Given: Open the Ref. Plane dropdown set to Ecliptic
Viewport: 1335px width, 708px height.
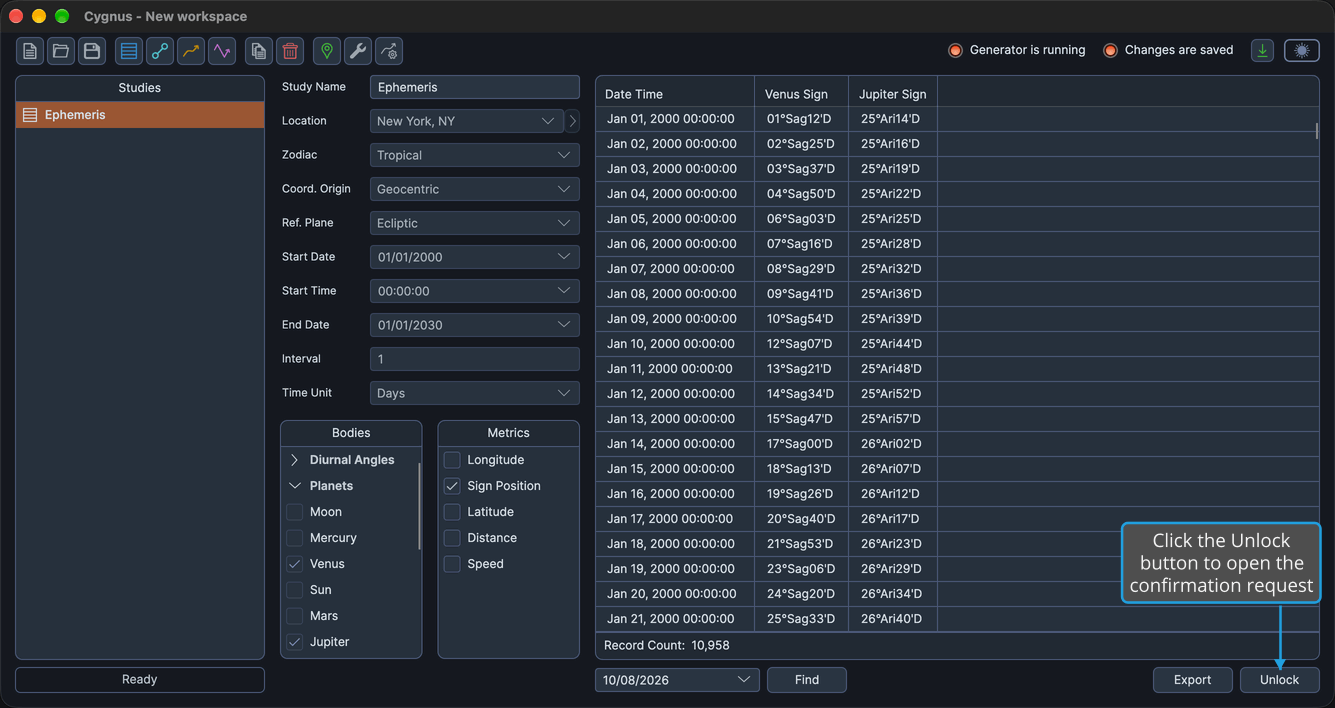Looking at the screenshot, I should (475, 223).
